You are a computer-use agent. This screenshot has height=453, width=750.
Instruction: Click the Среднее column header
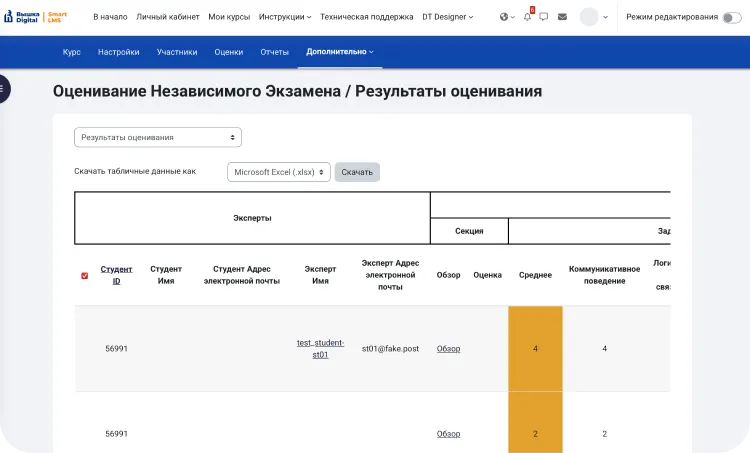(x=535, y=275)
